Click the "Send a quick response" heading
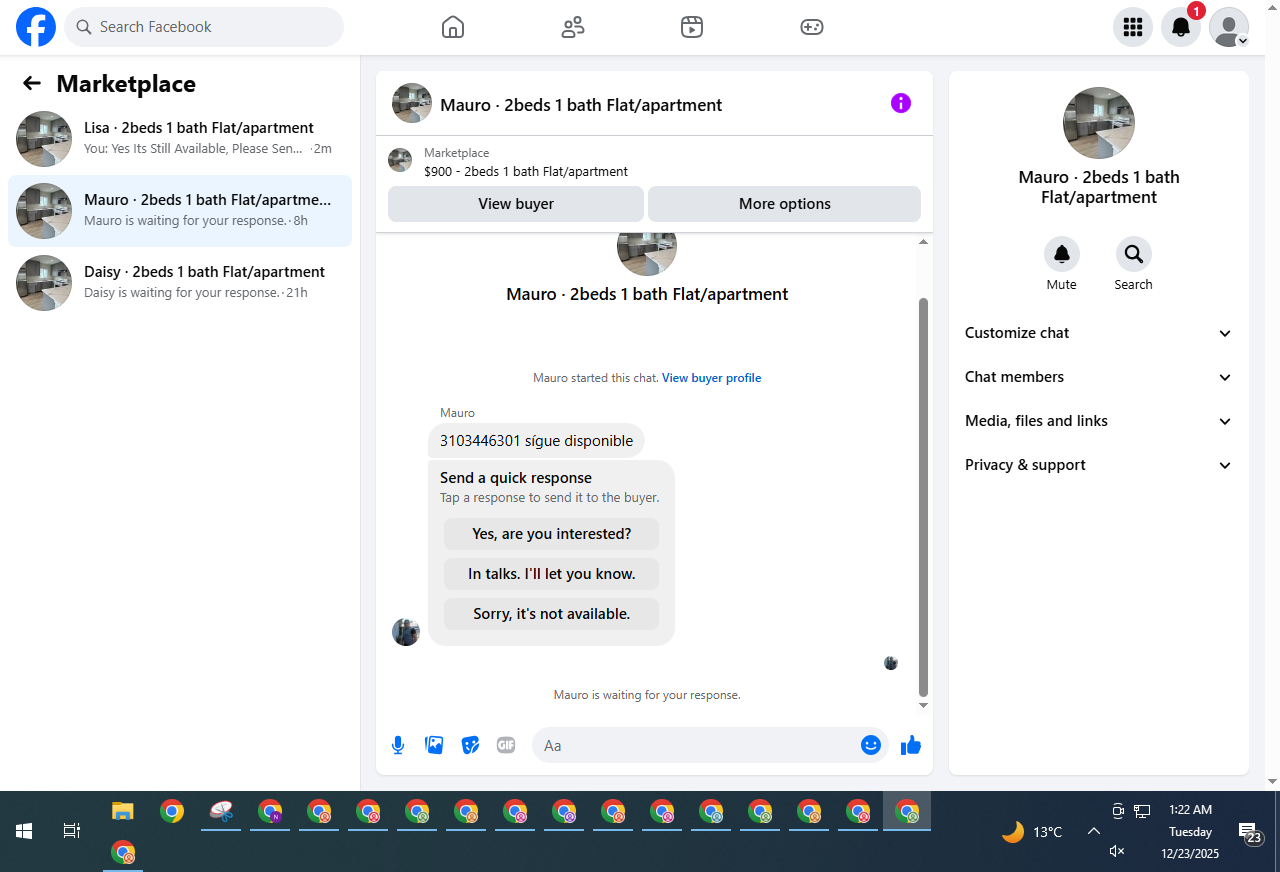The height and width of the screenshot is (872, 1280). 516,478
